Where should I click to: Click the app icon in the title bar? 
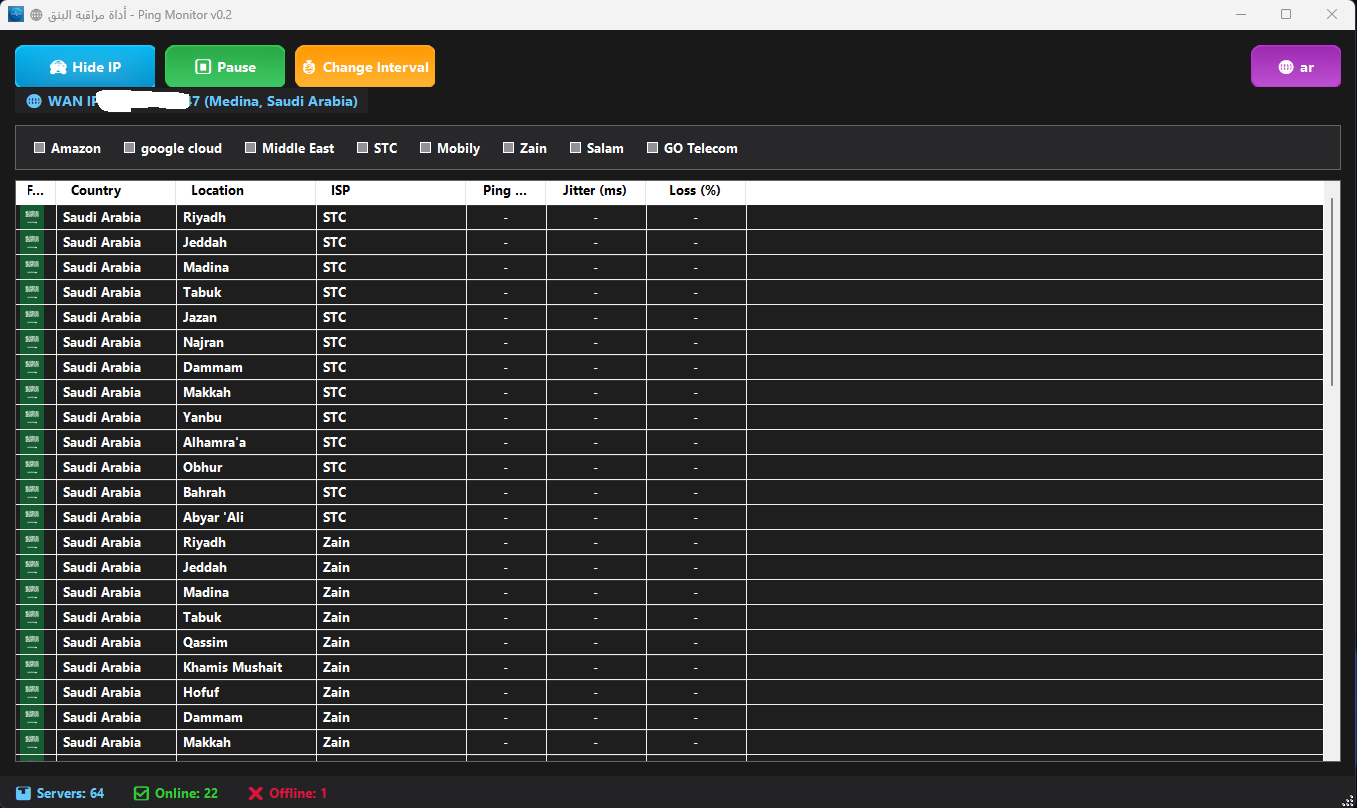coord(14,14)
